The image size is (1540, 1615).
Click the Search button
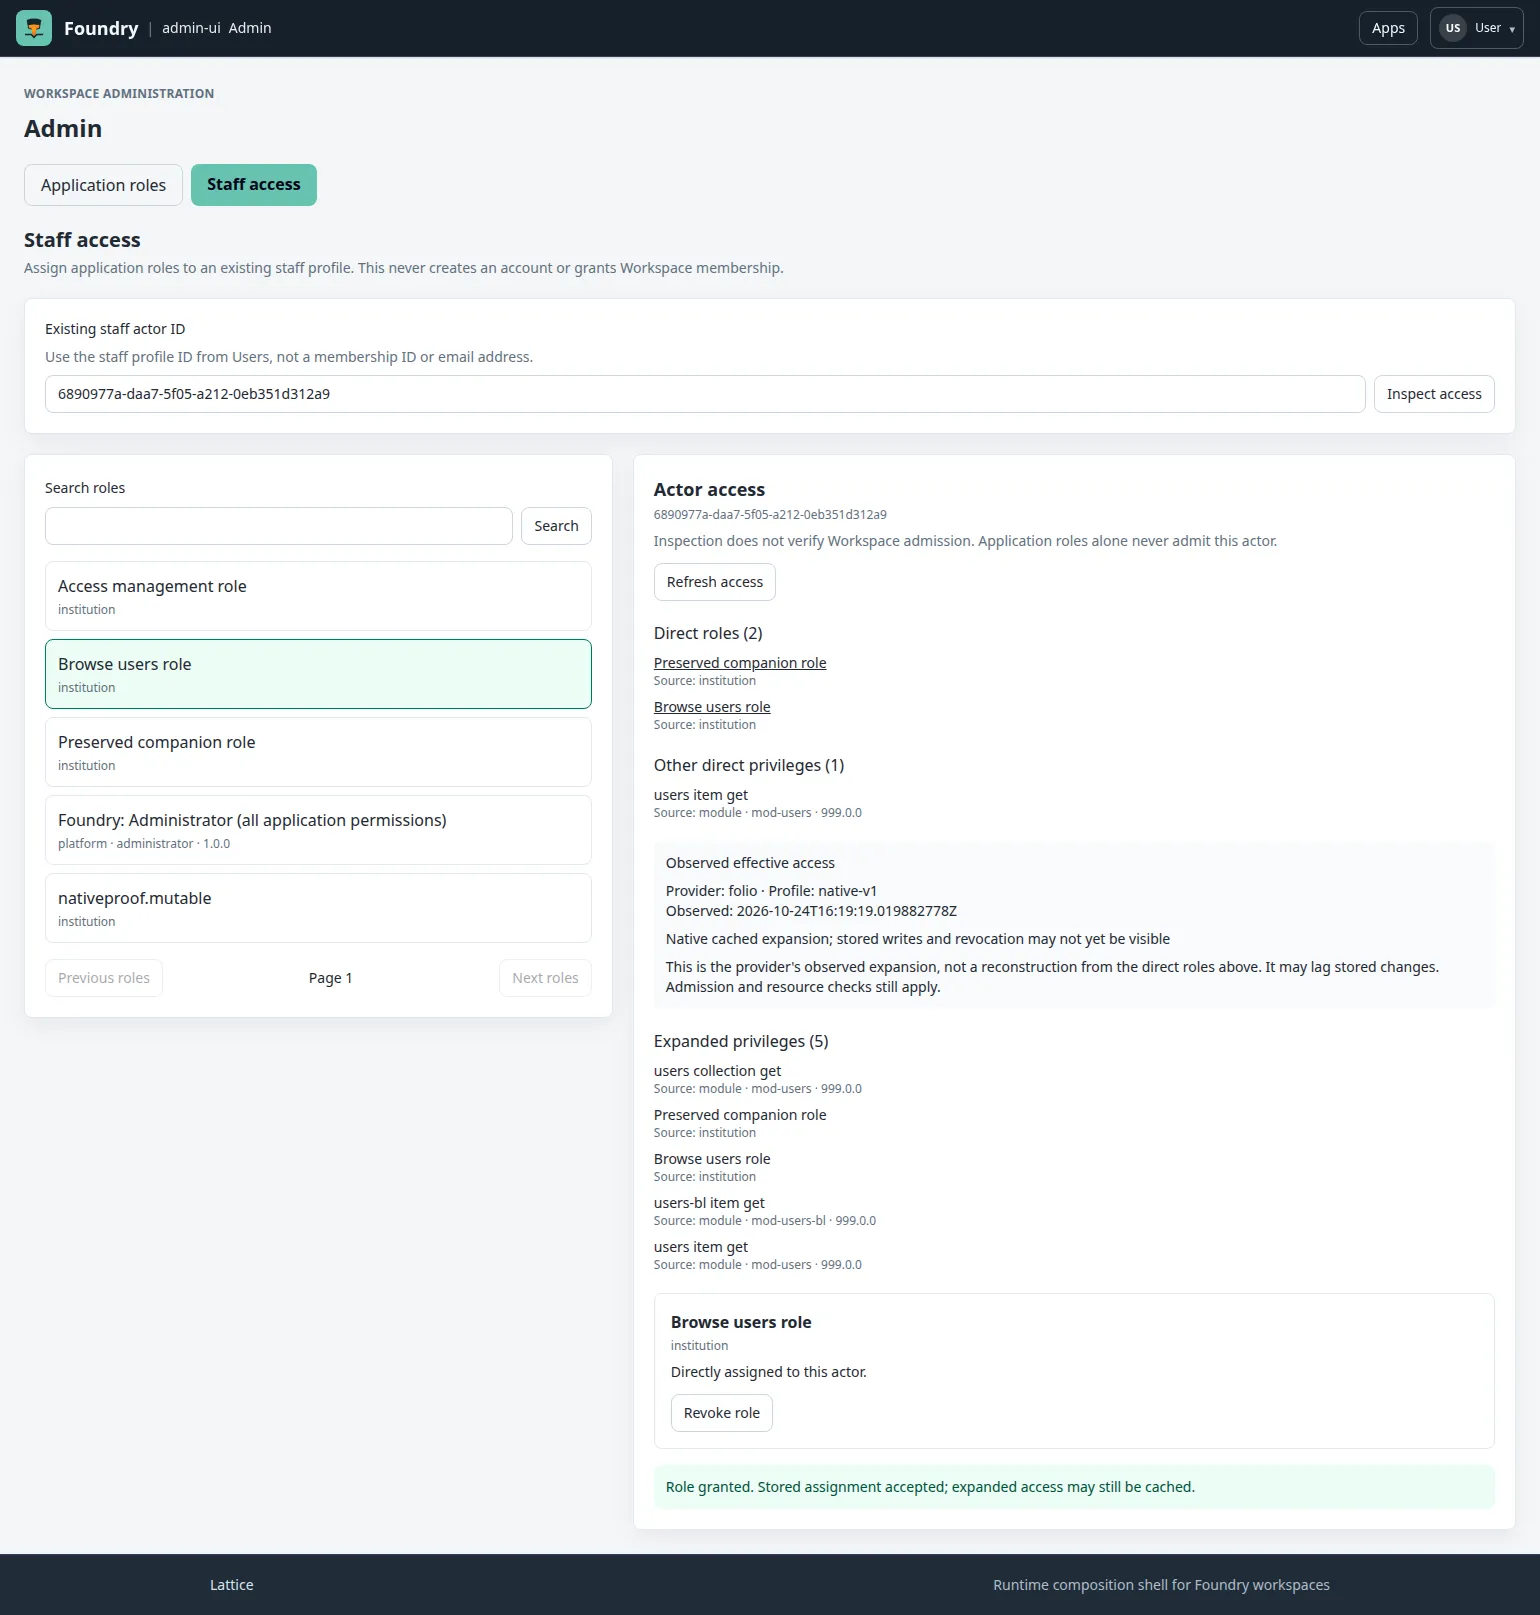556,526
